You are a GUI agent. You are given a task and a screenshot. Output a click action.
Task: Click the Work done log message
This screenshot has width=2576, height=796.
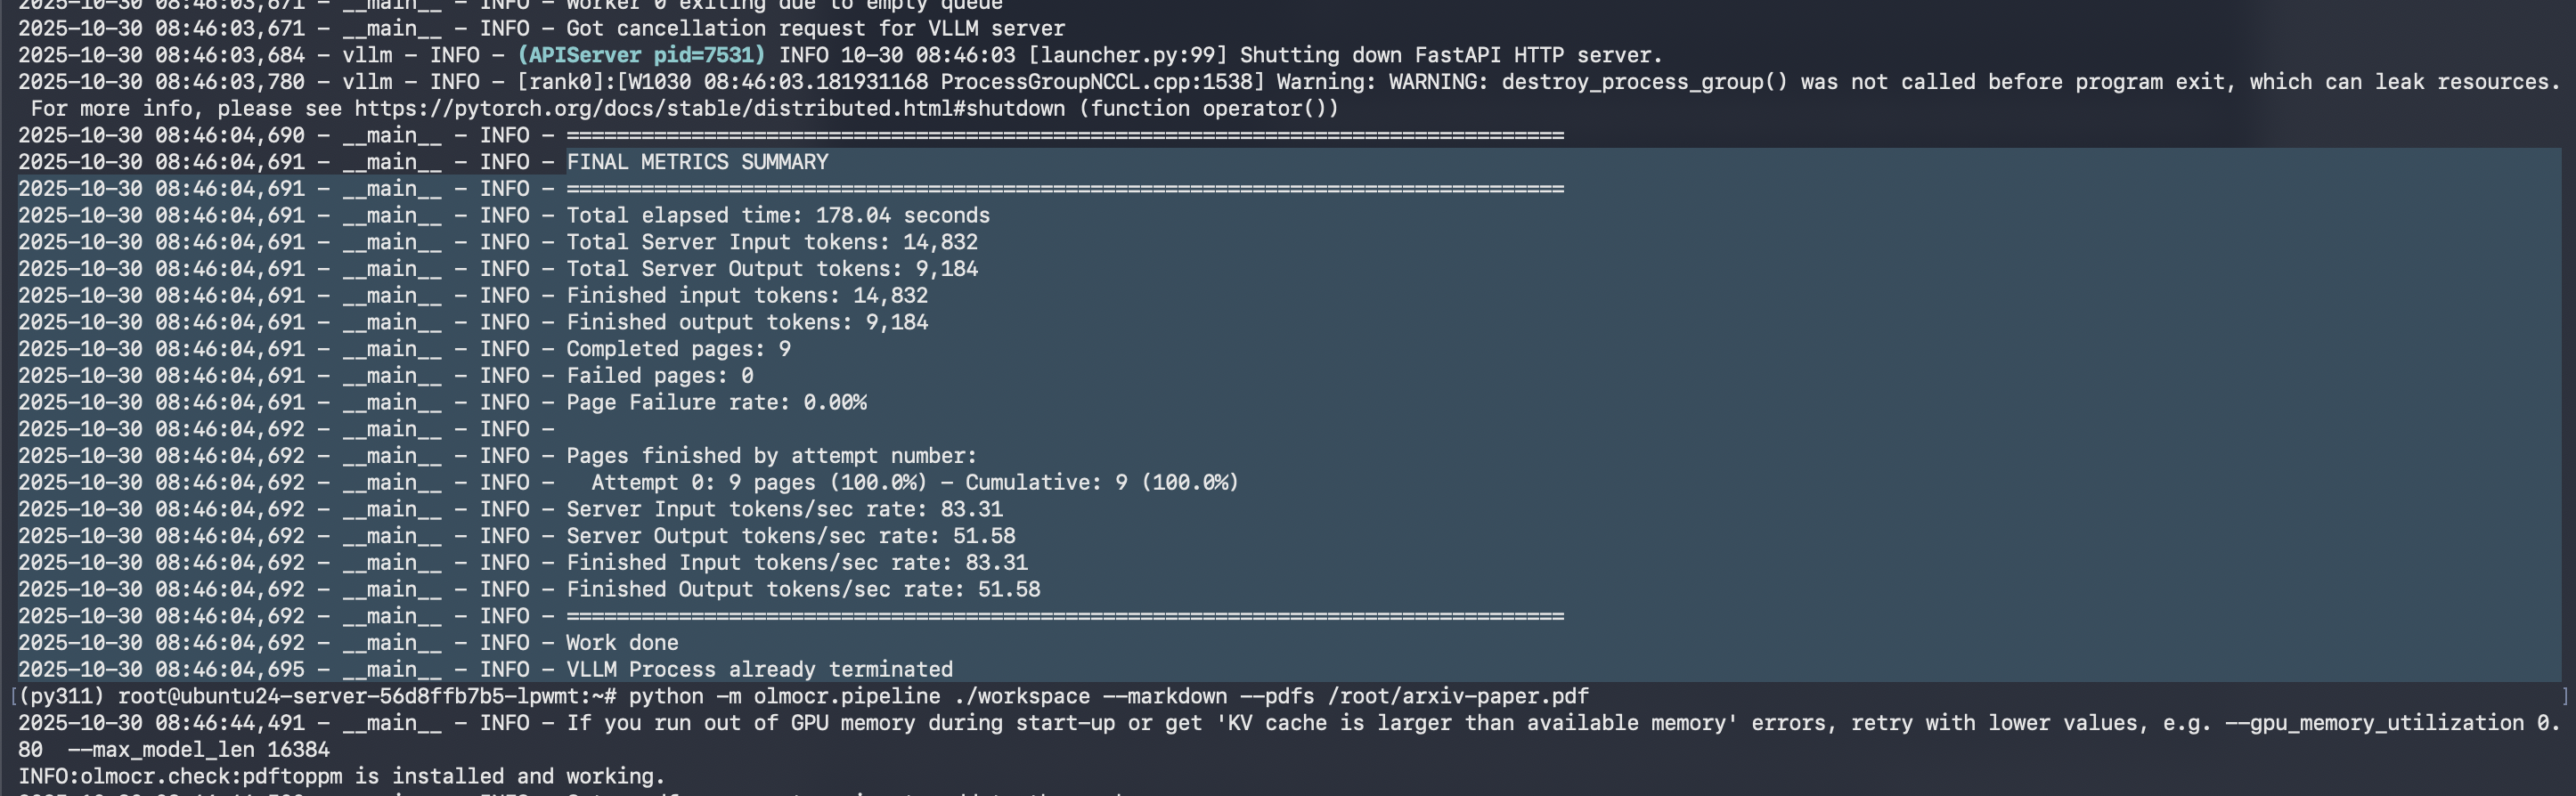click(622, 643)
